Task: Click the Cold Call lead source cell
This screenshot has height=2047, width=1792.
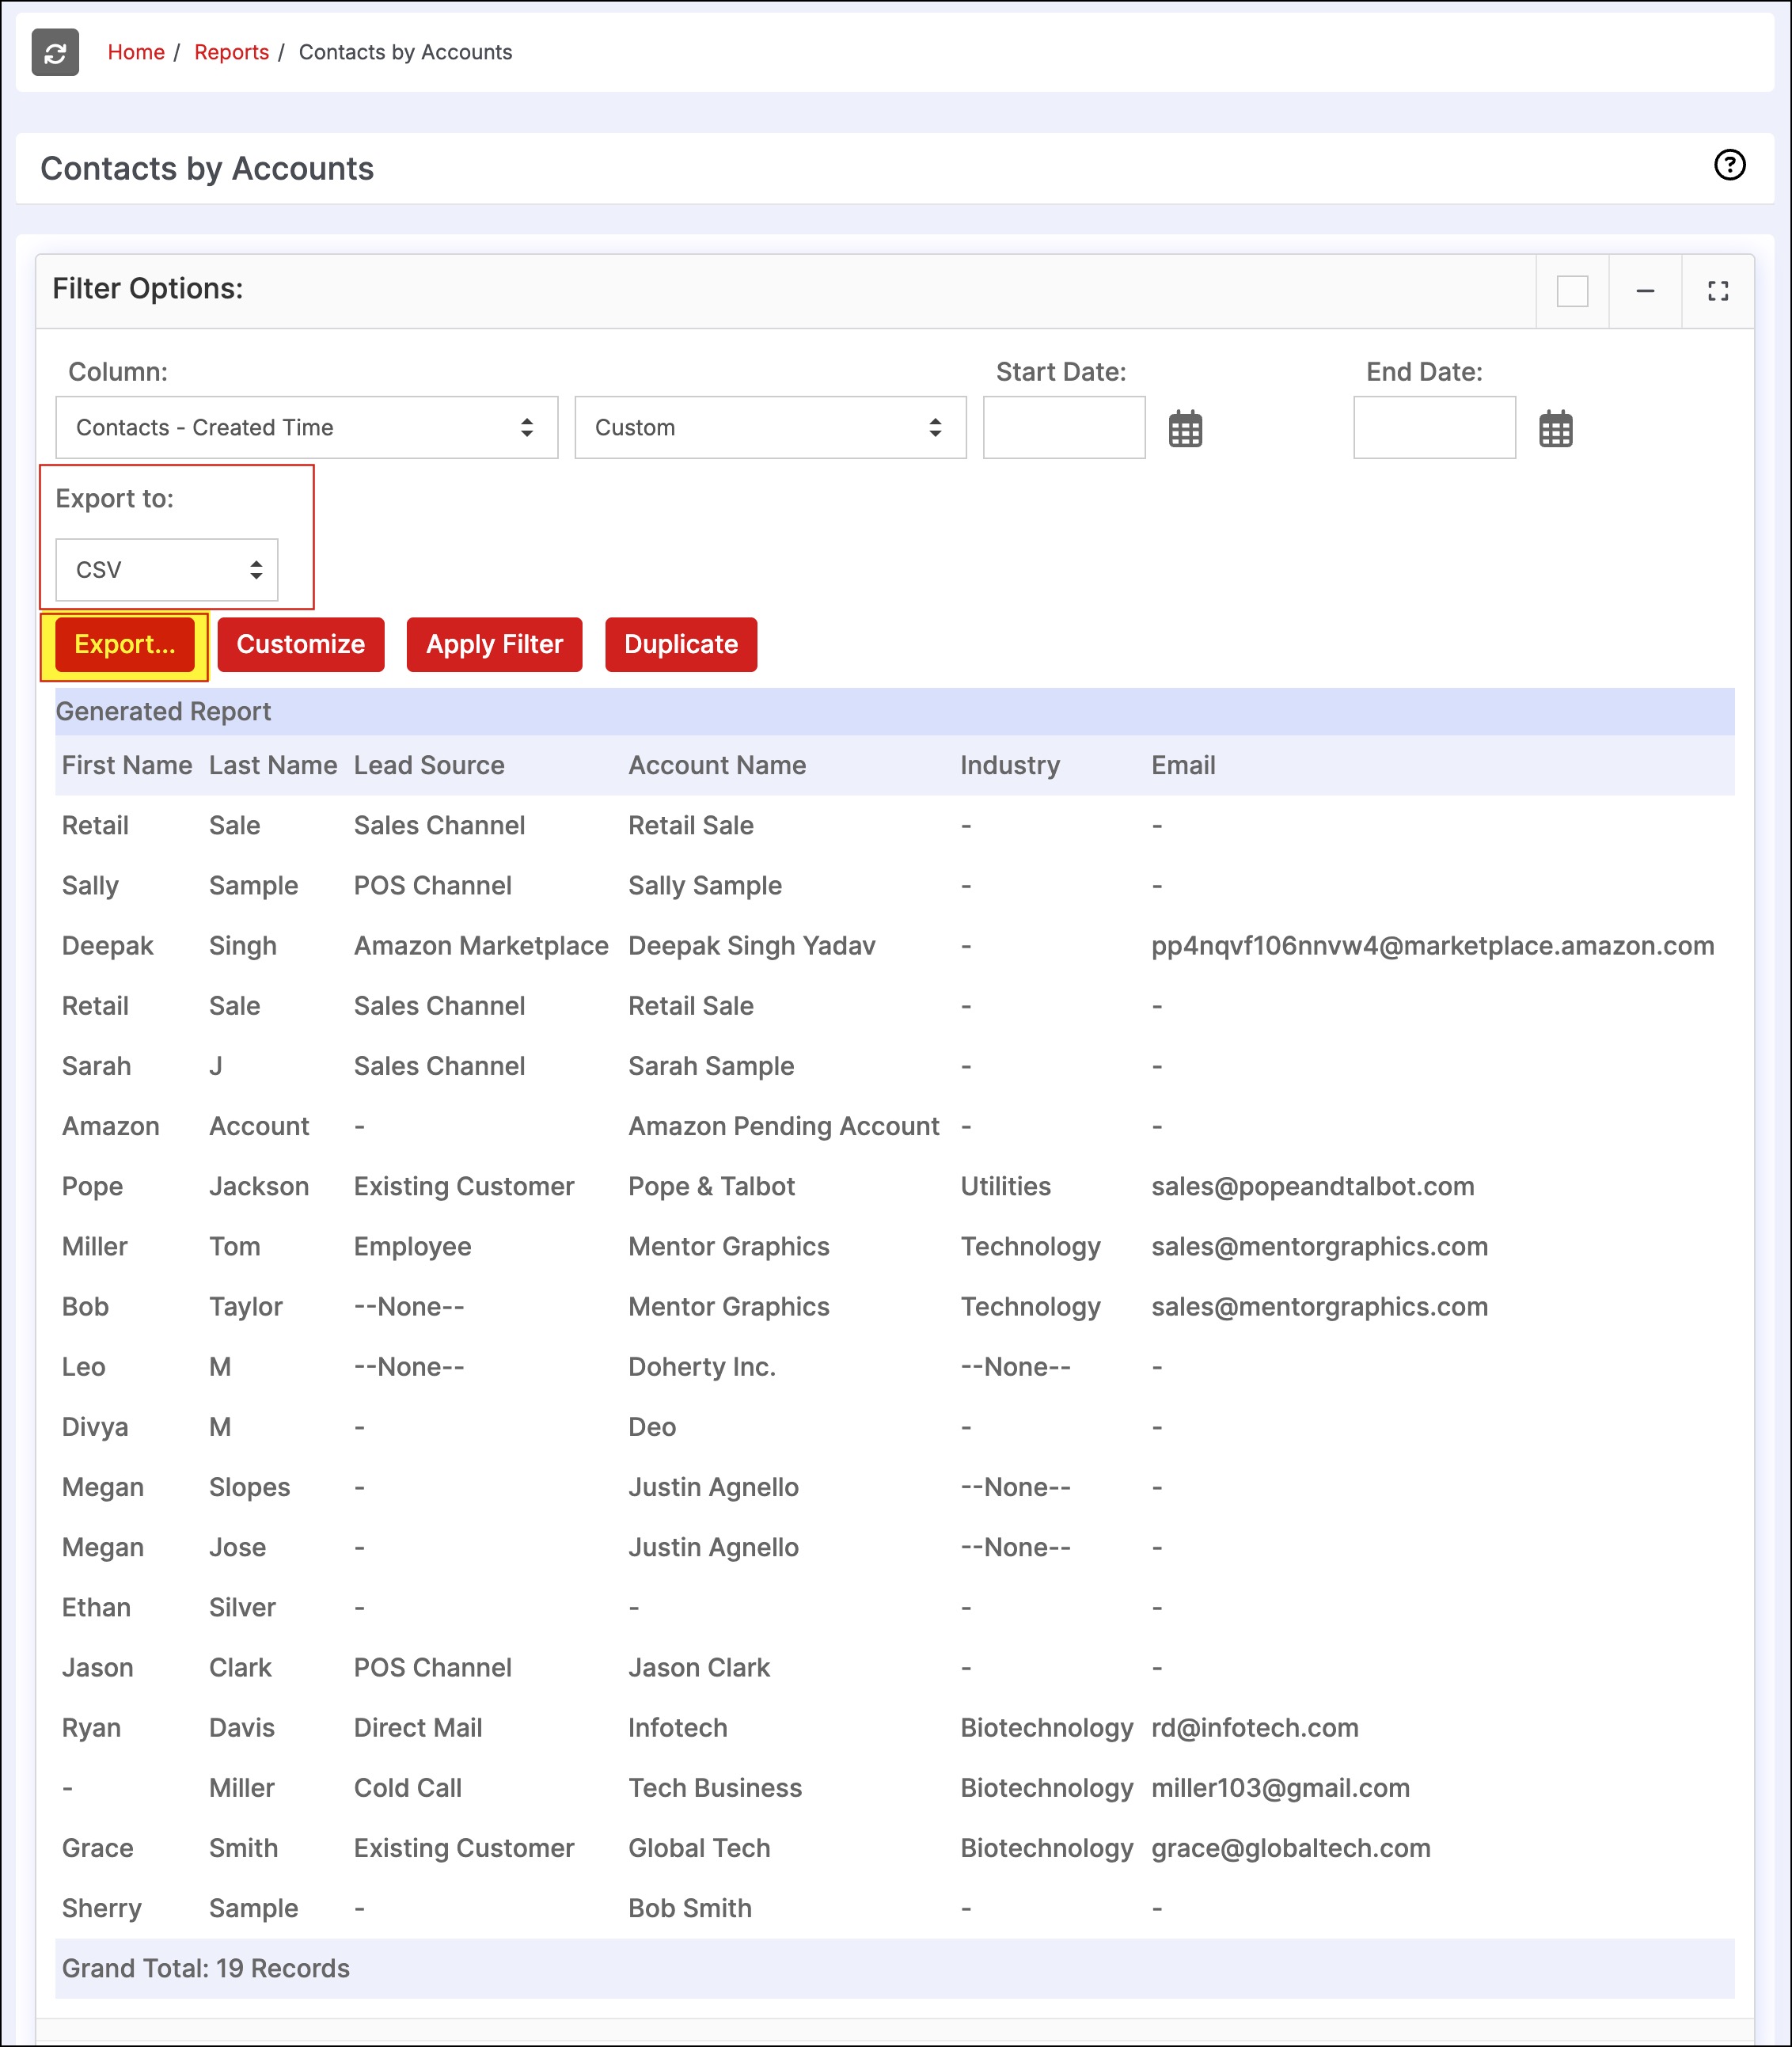Action: (x=408, y=1788)
